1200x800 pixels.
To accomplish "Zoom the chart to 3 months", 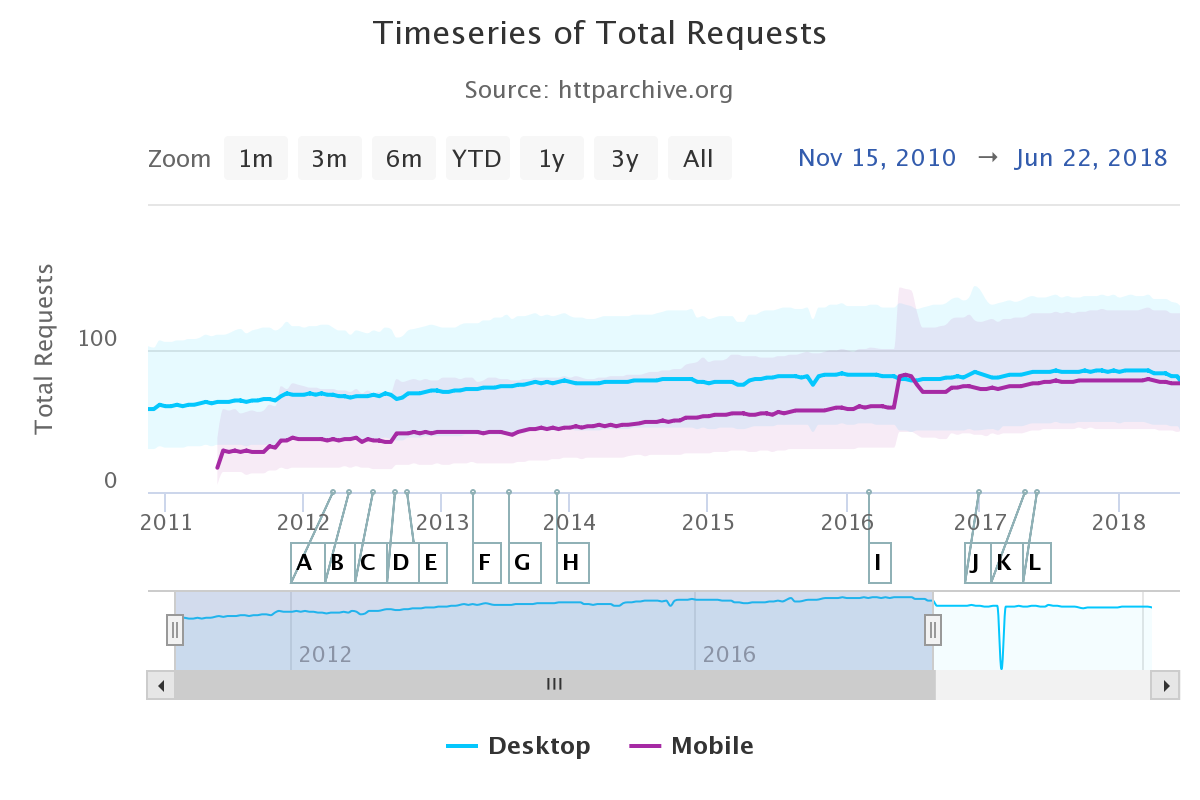I will coord(330,157).
